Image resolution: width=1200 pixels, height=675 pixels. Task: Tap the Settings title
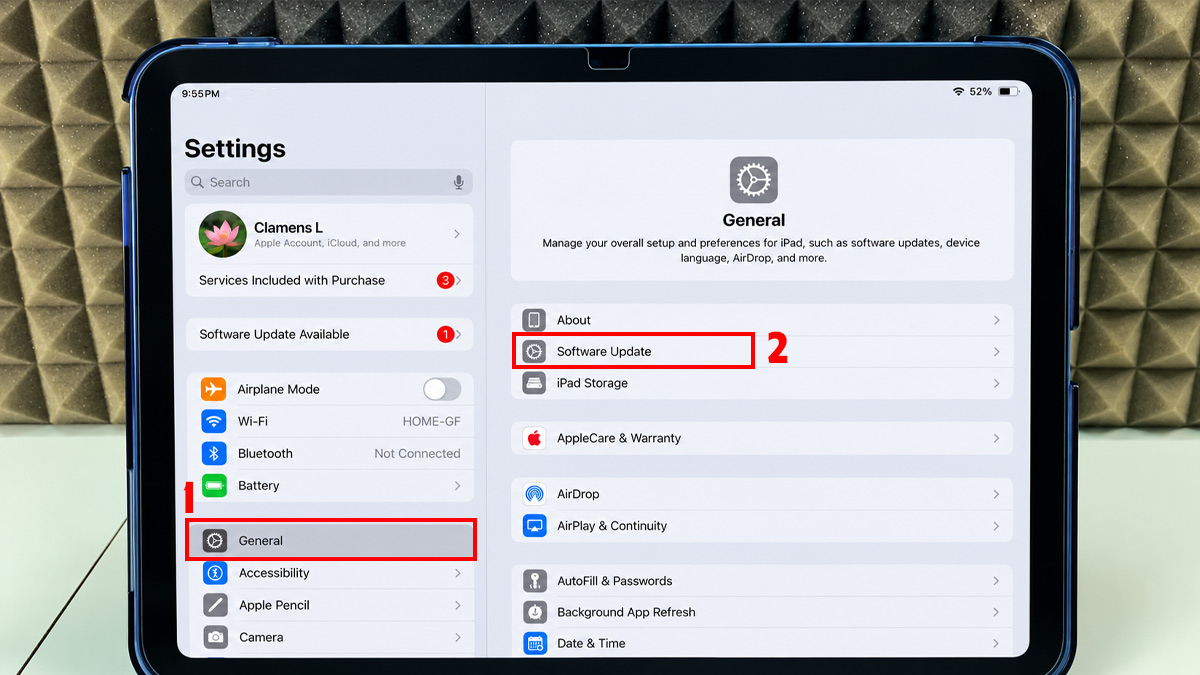[235, 148]
